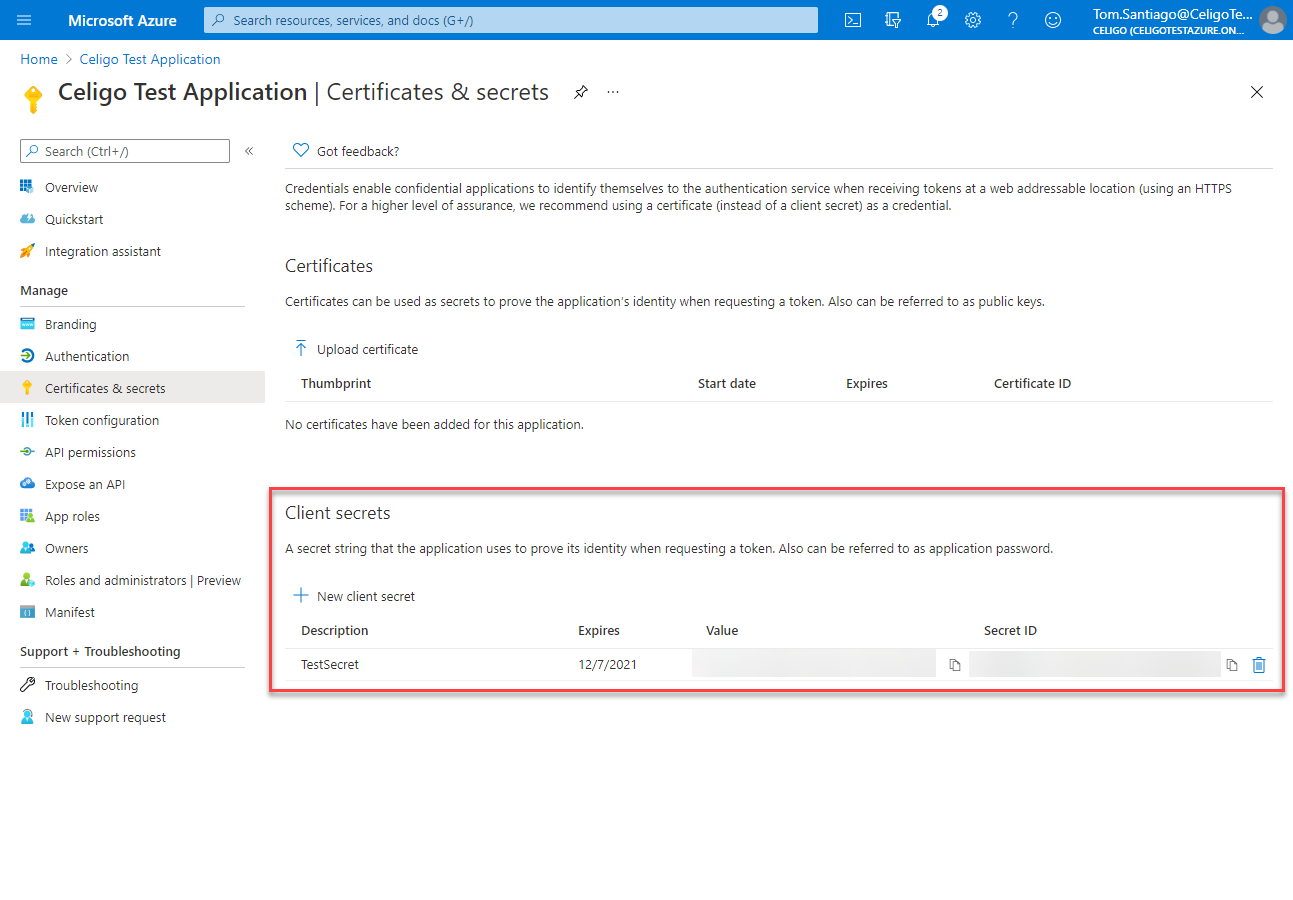Click New client secret
The width and height of the screenshot is (1293, 900).
click(354, 596)
